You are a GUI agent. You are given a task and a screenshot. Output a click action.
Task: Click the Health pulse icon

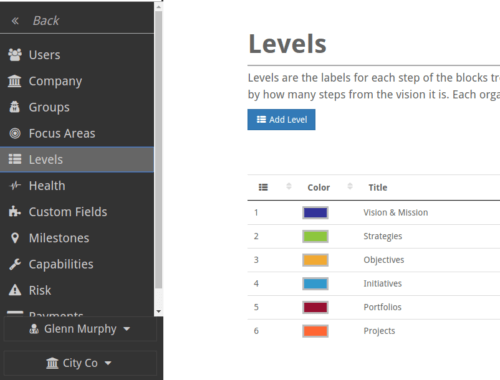(x=15, y=186)
